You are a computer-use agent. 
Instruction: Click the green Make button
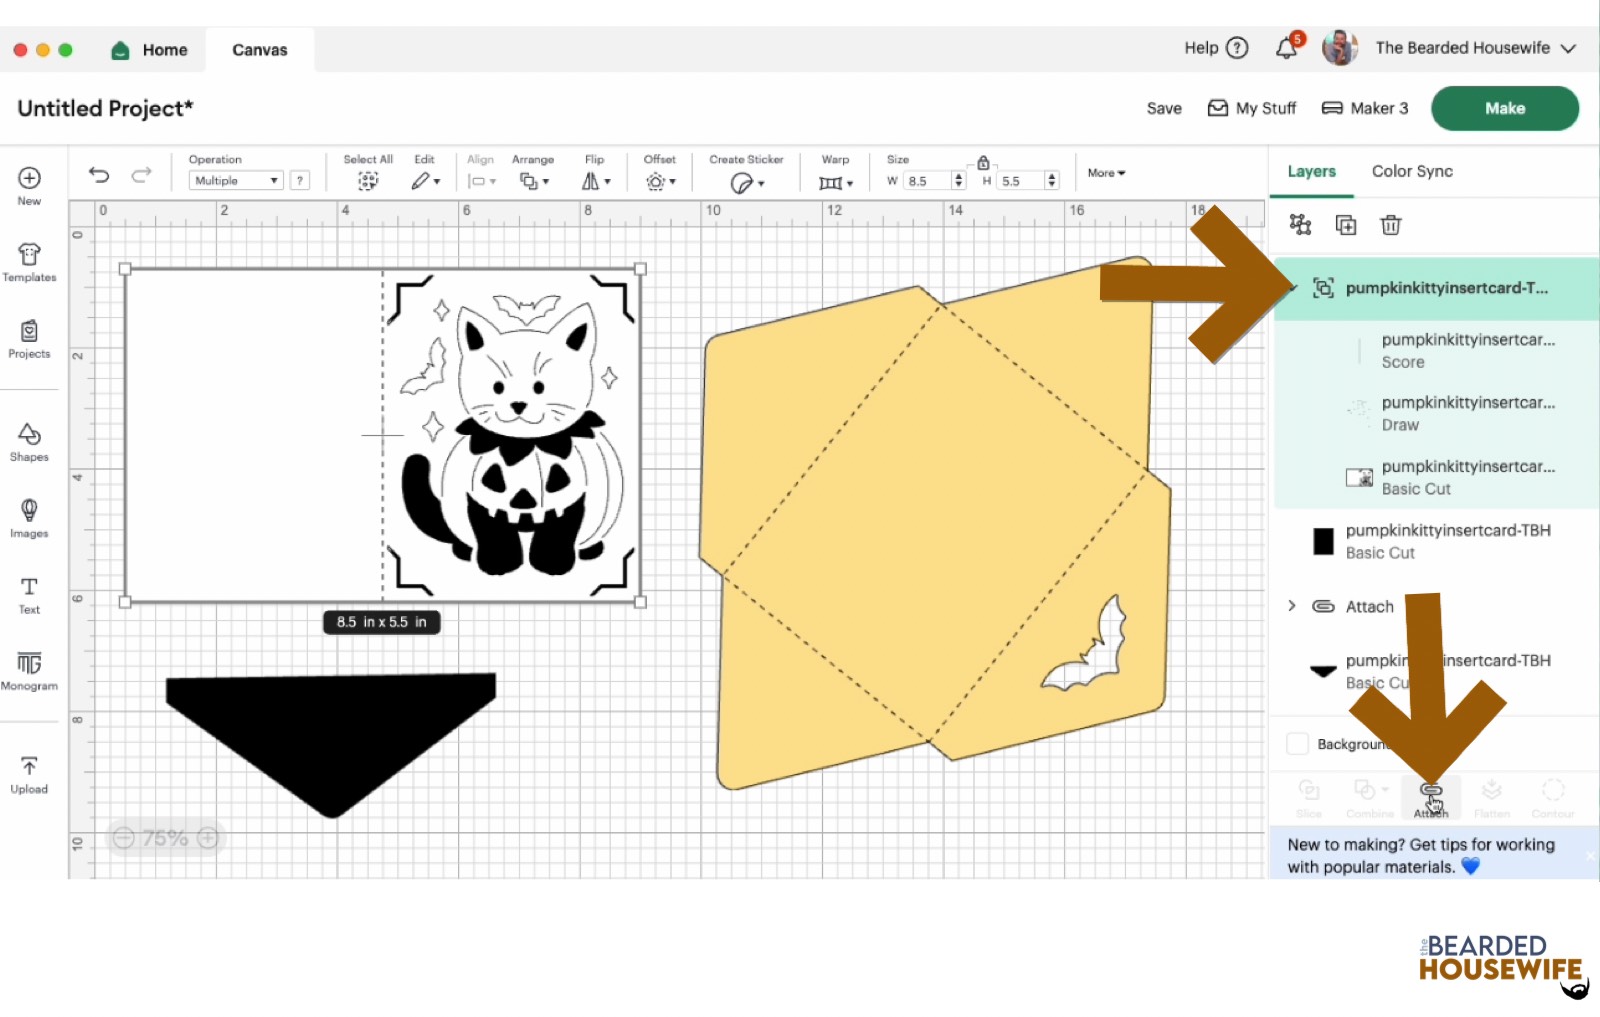(x=1504, y=108)
